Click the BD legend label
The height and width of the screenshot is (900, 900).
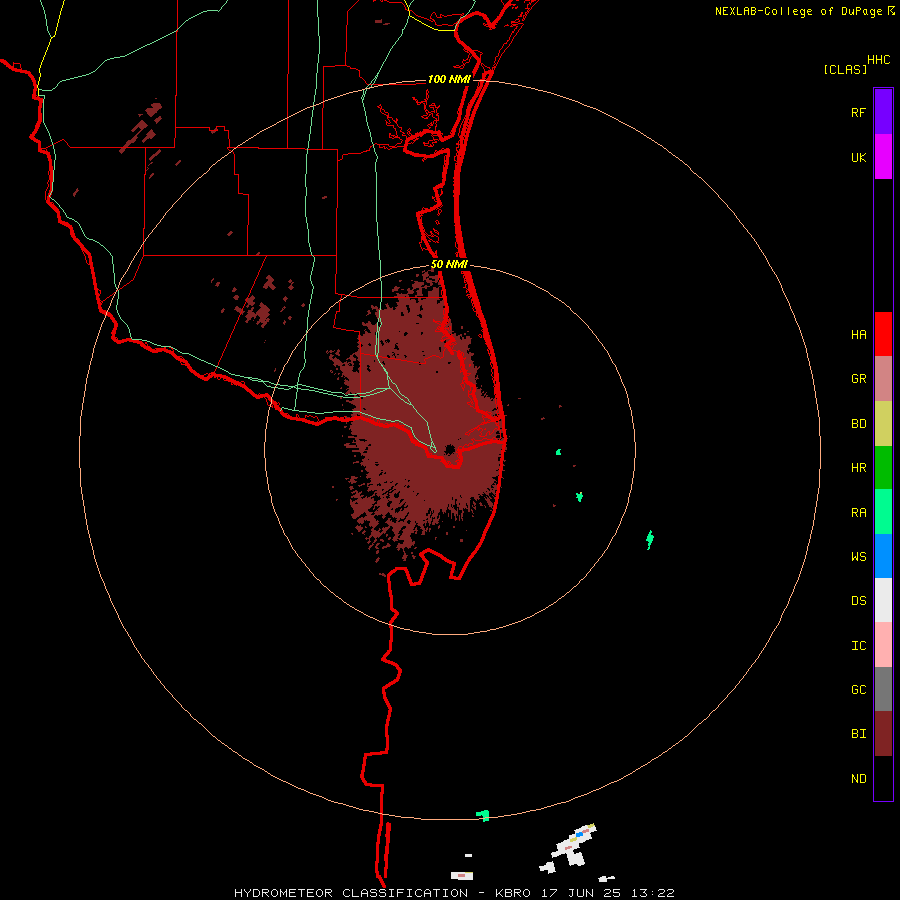(858, 424)
